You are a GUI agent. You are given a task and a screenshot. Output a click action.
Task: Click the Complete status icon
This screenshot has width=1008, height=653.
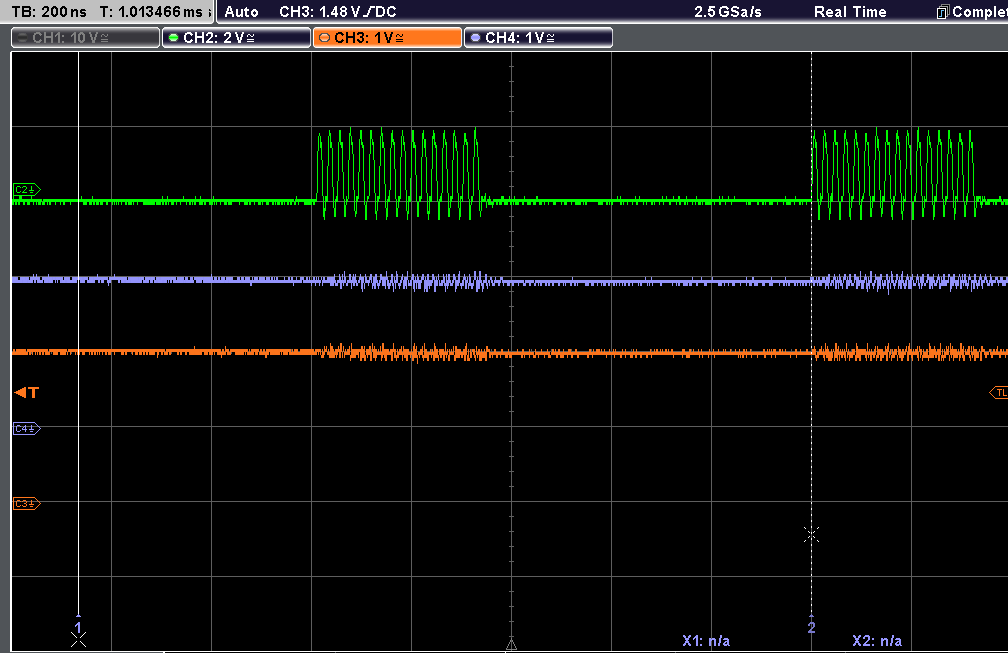pyautogui.click(x=942, y=12)
